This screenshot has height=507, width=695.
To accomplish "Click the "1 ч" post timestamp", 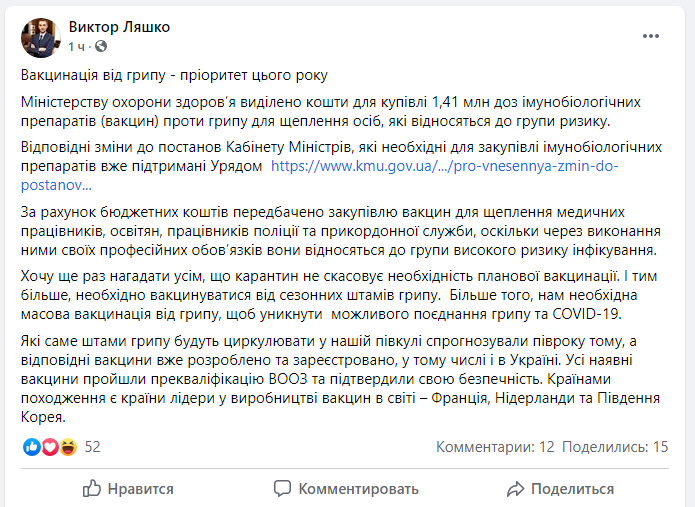I will pos(79,47).
